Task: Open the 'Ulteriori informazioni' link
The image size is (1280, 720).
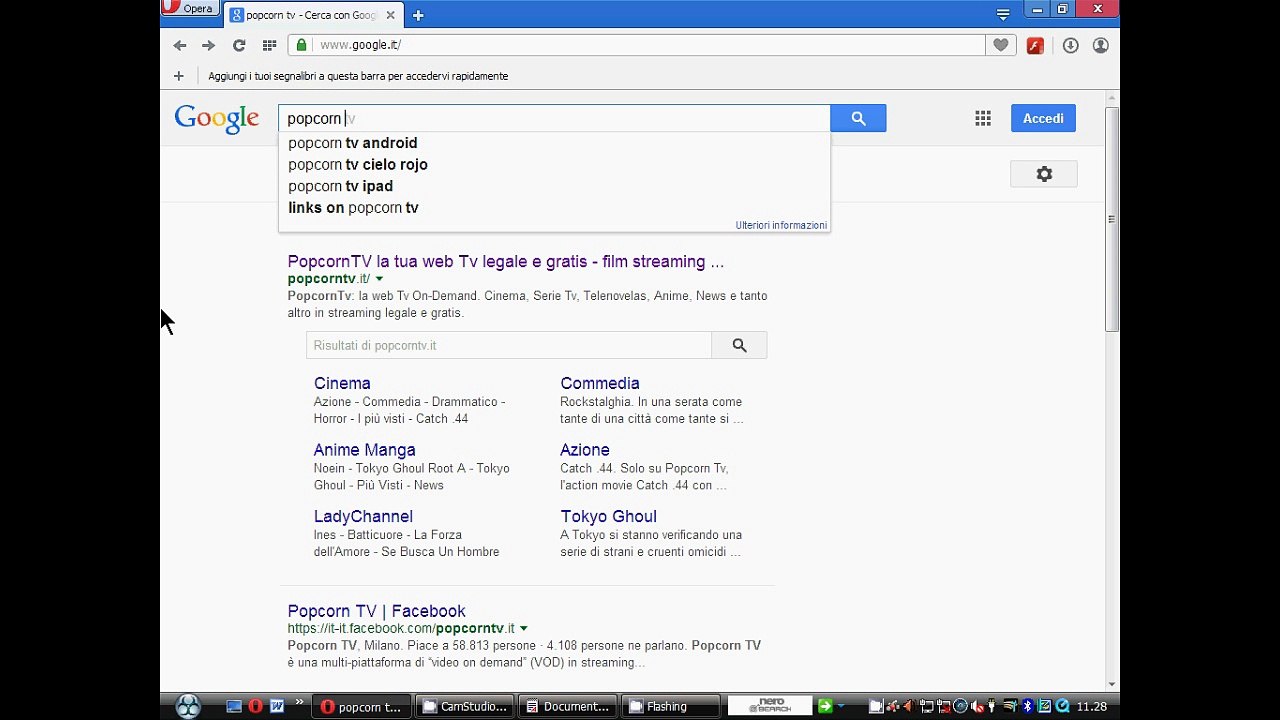Action: (781, 225)
